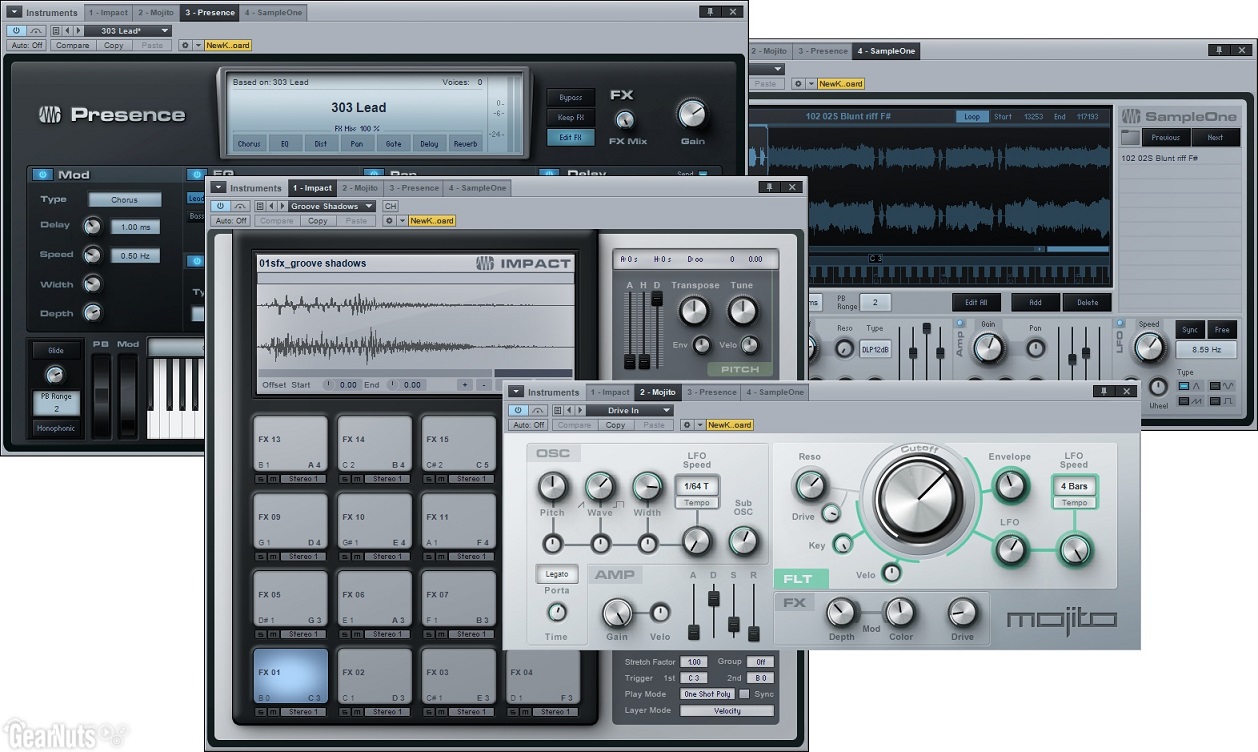Viewport: 1258px width, 752px height.
Task: Enable Keep FX in Presence
Action: 570,117
